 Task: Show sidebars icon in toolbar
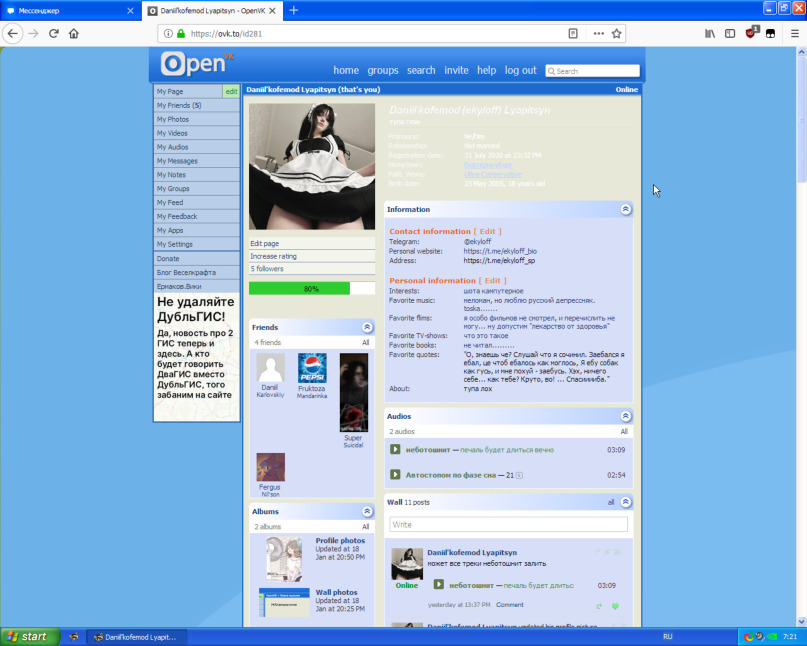(730, 33)
